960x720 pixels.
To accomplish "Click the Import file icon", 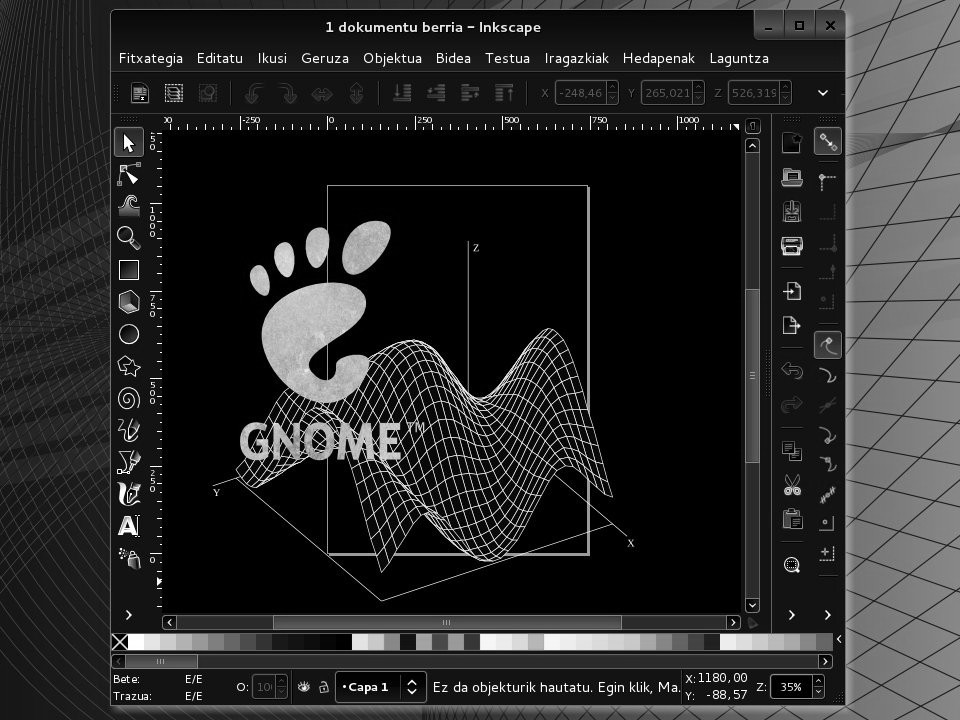I will point(792,291).
